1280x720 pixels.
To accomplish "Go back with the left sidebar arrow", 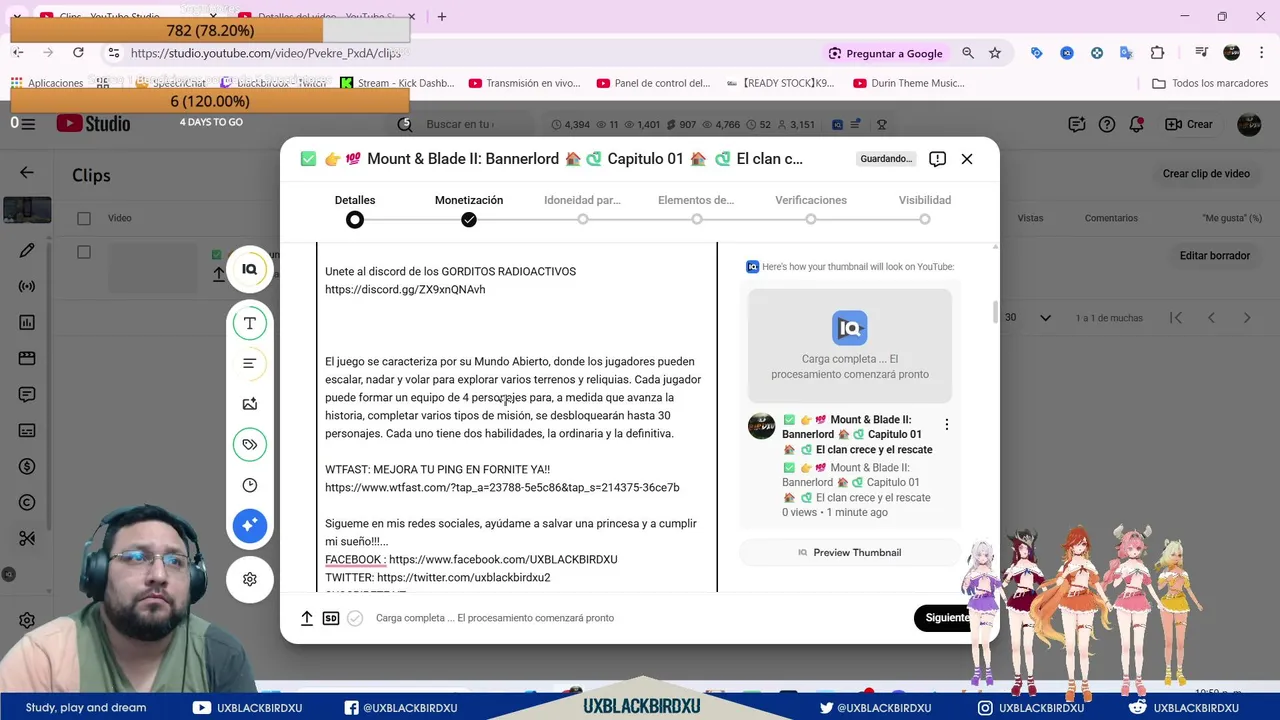I will (27, 173).
